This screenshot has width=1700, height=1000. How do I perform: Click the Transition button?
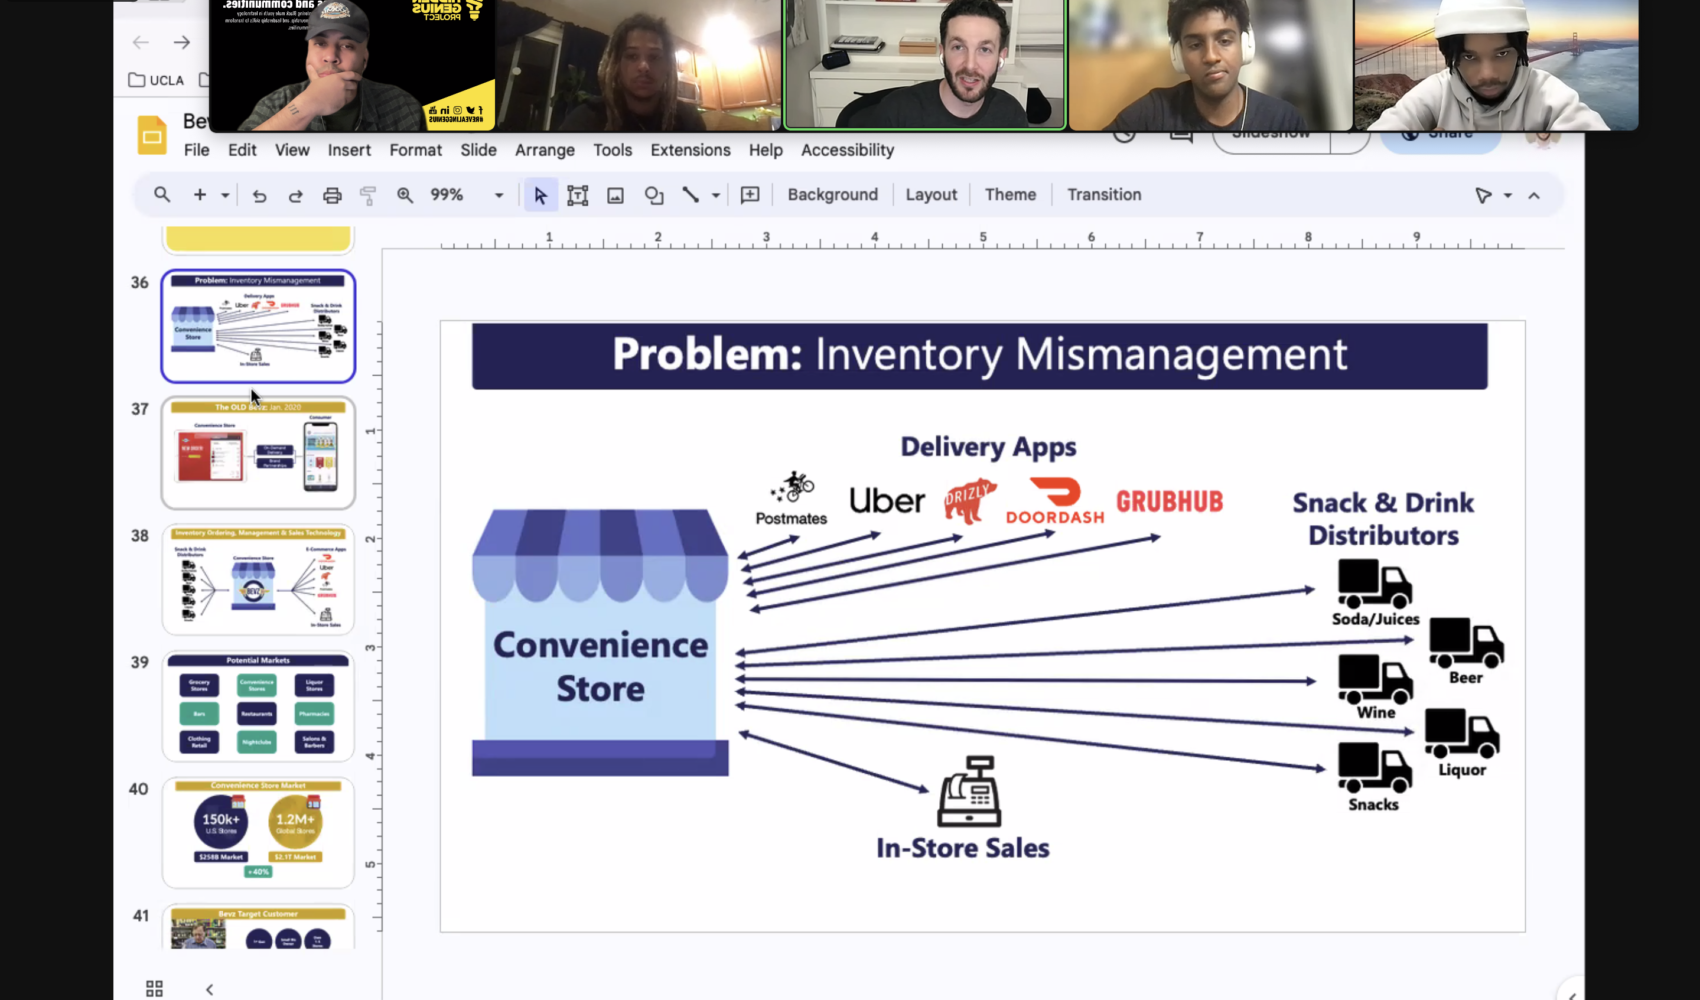tap(1103, 195)
